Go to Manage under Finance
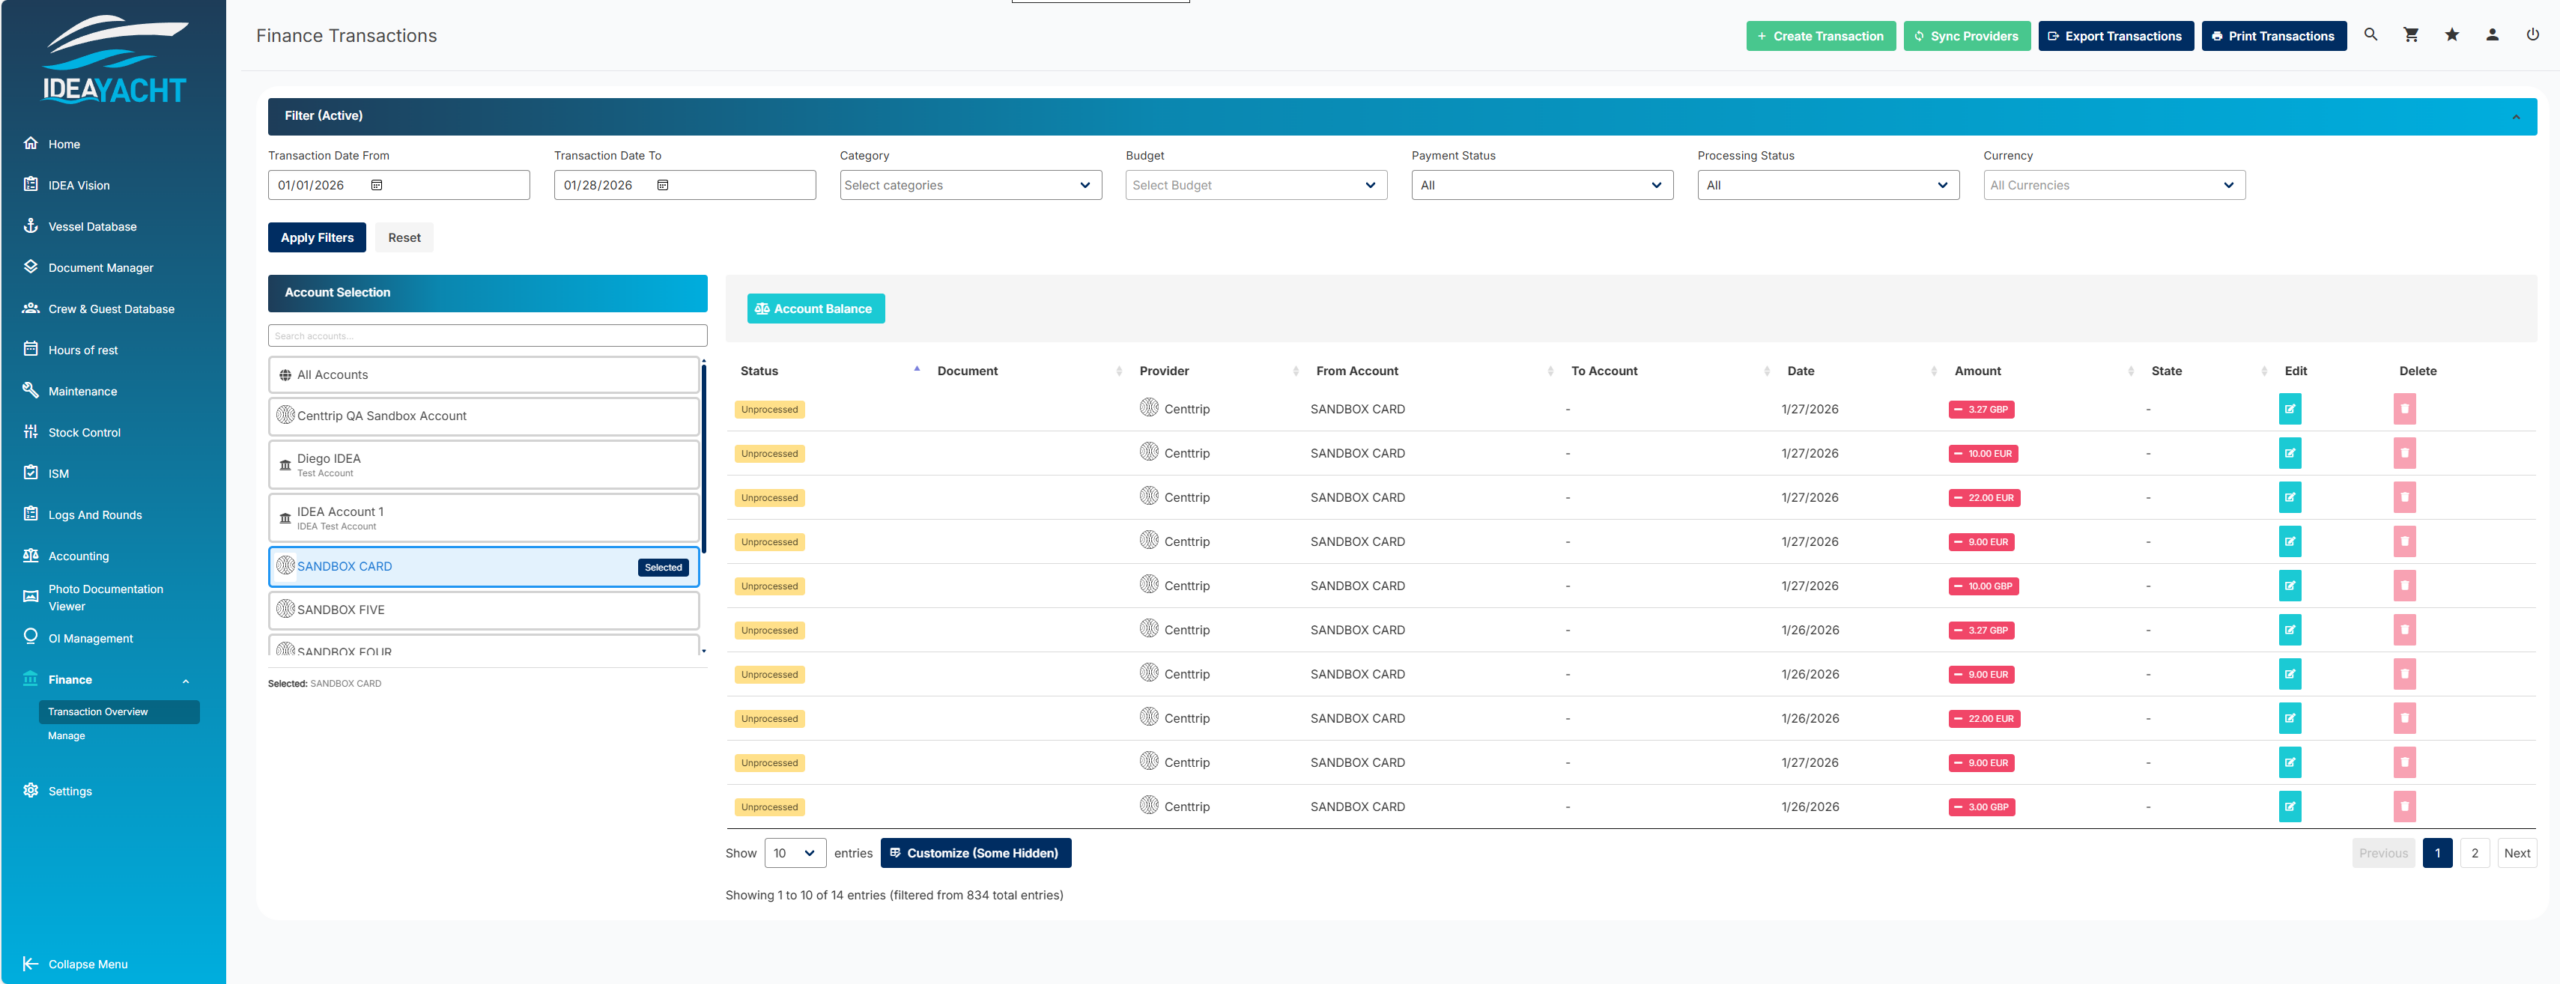 pyautogui.click(x=67, y=736)
